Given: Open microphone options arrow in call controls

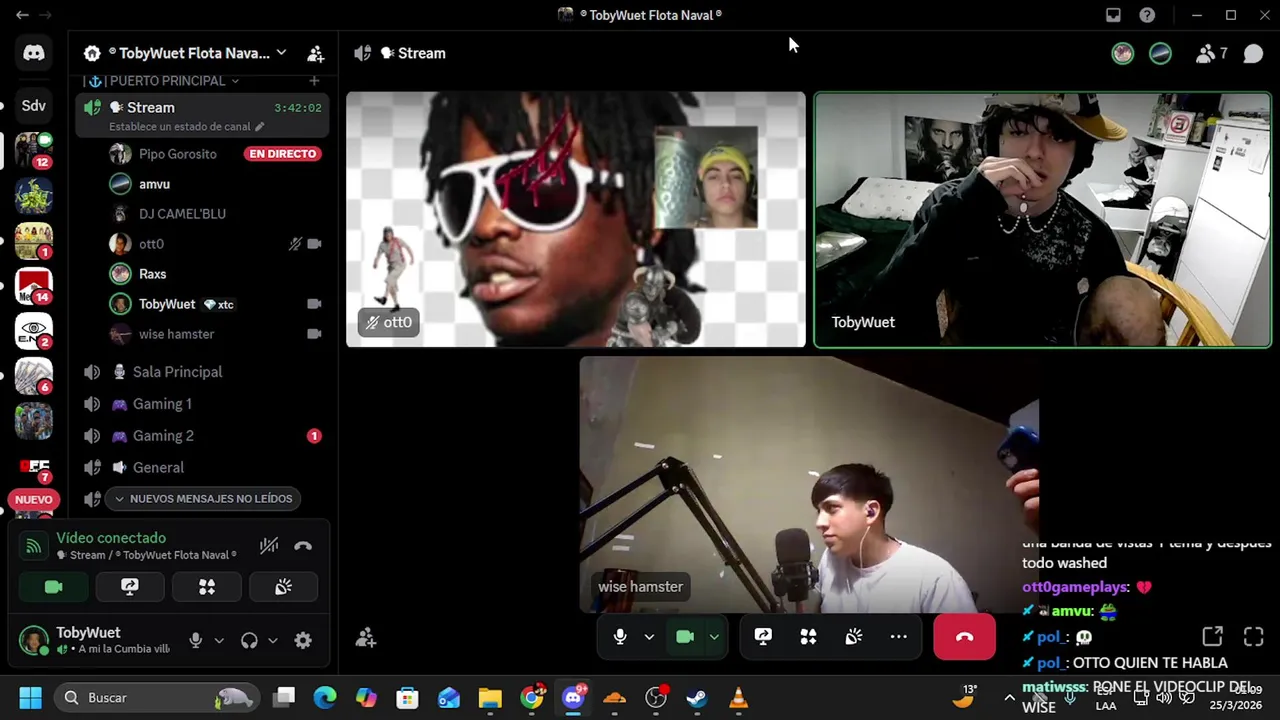Looking at the screenshot, I should [x=648, y=637].
